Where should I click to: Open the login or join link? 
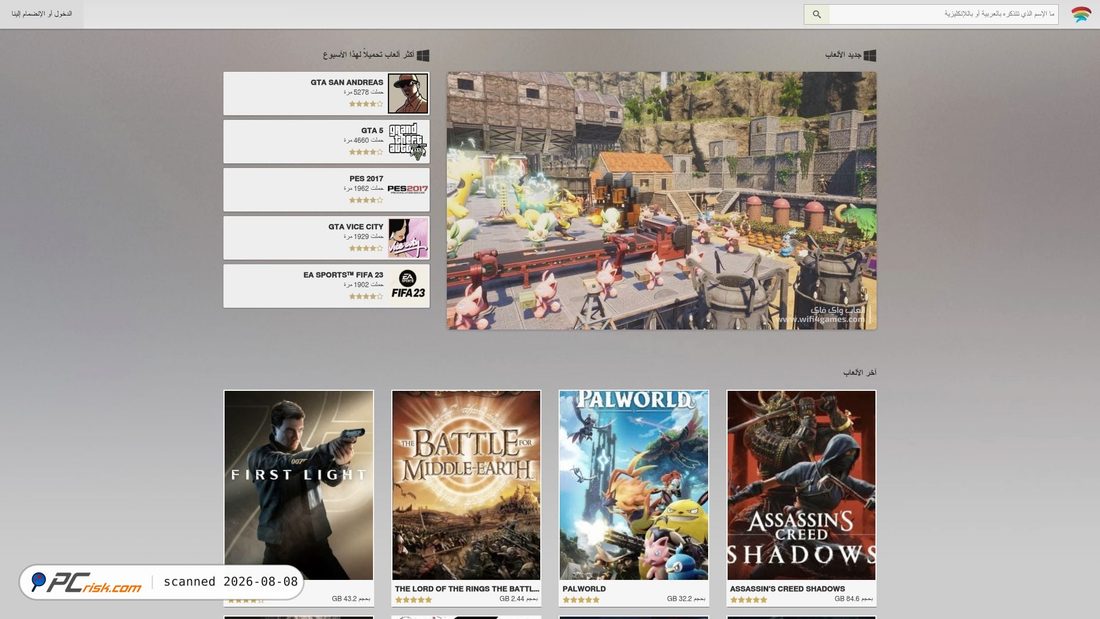pyautogui.click(x=41, y=14)
